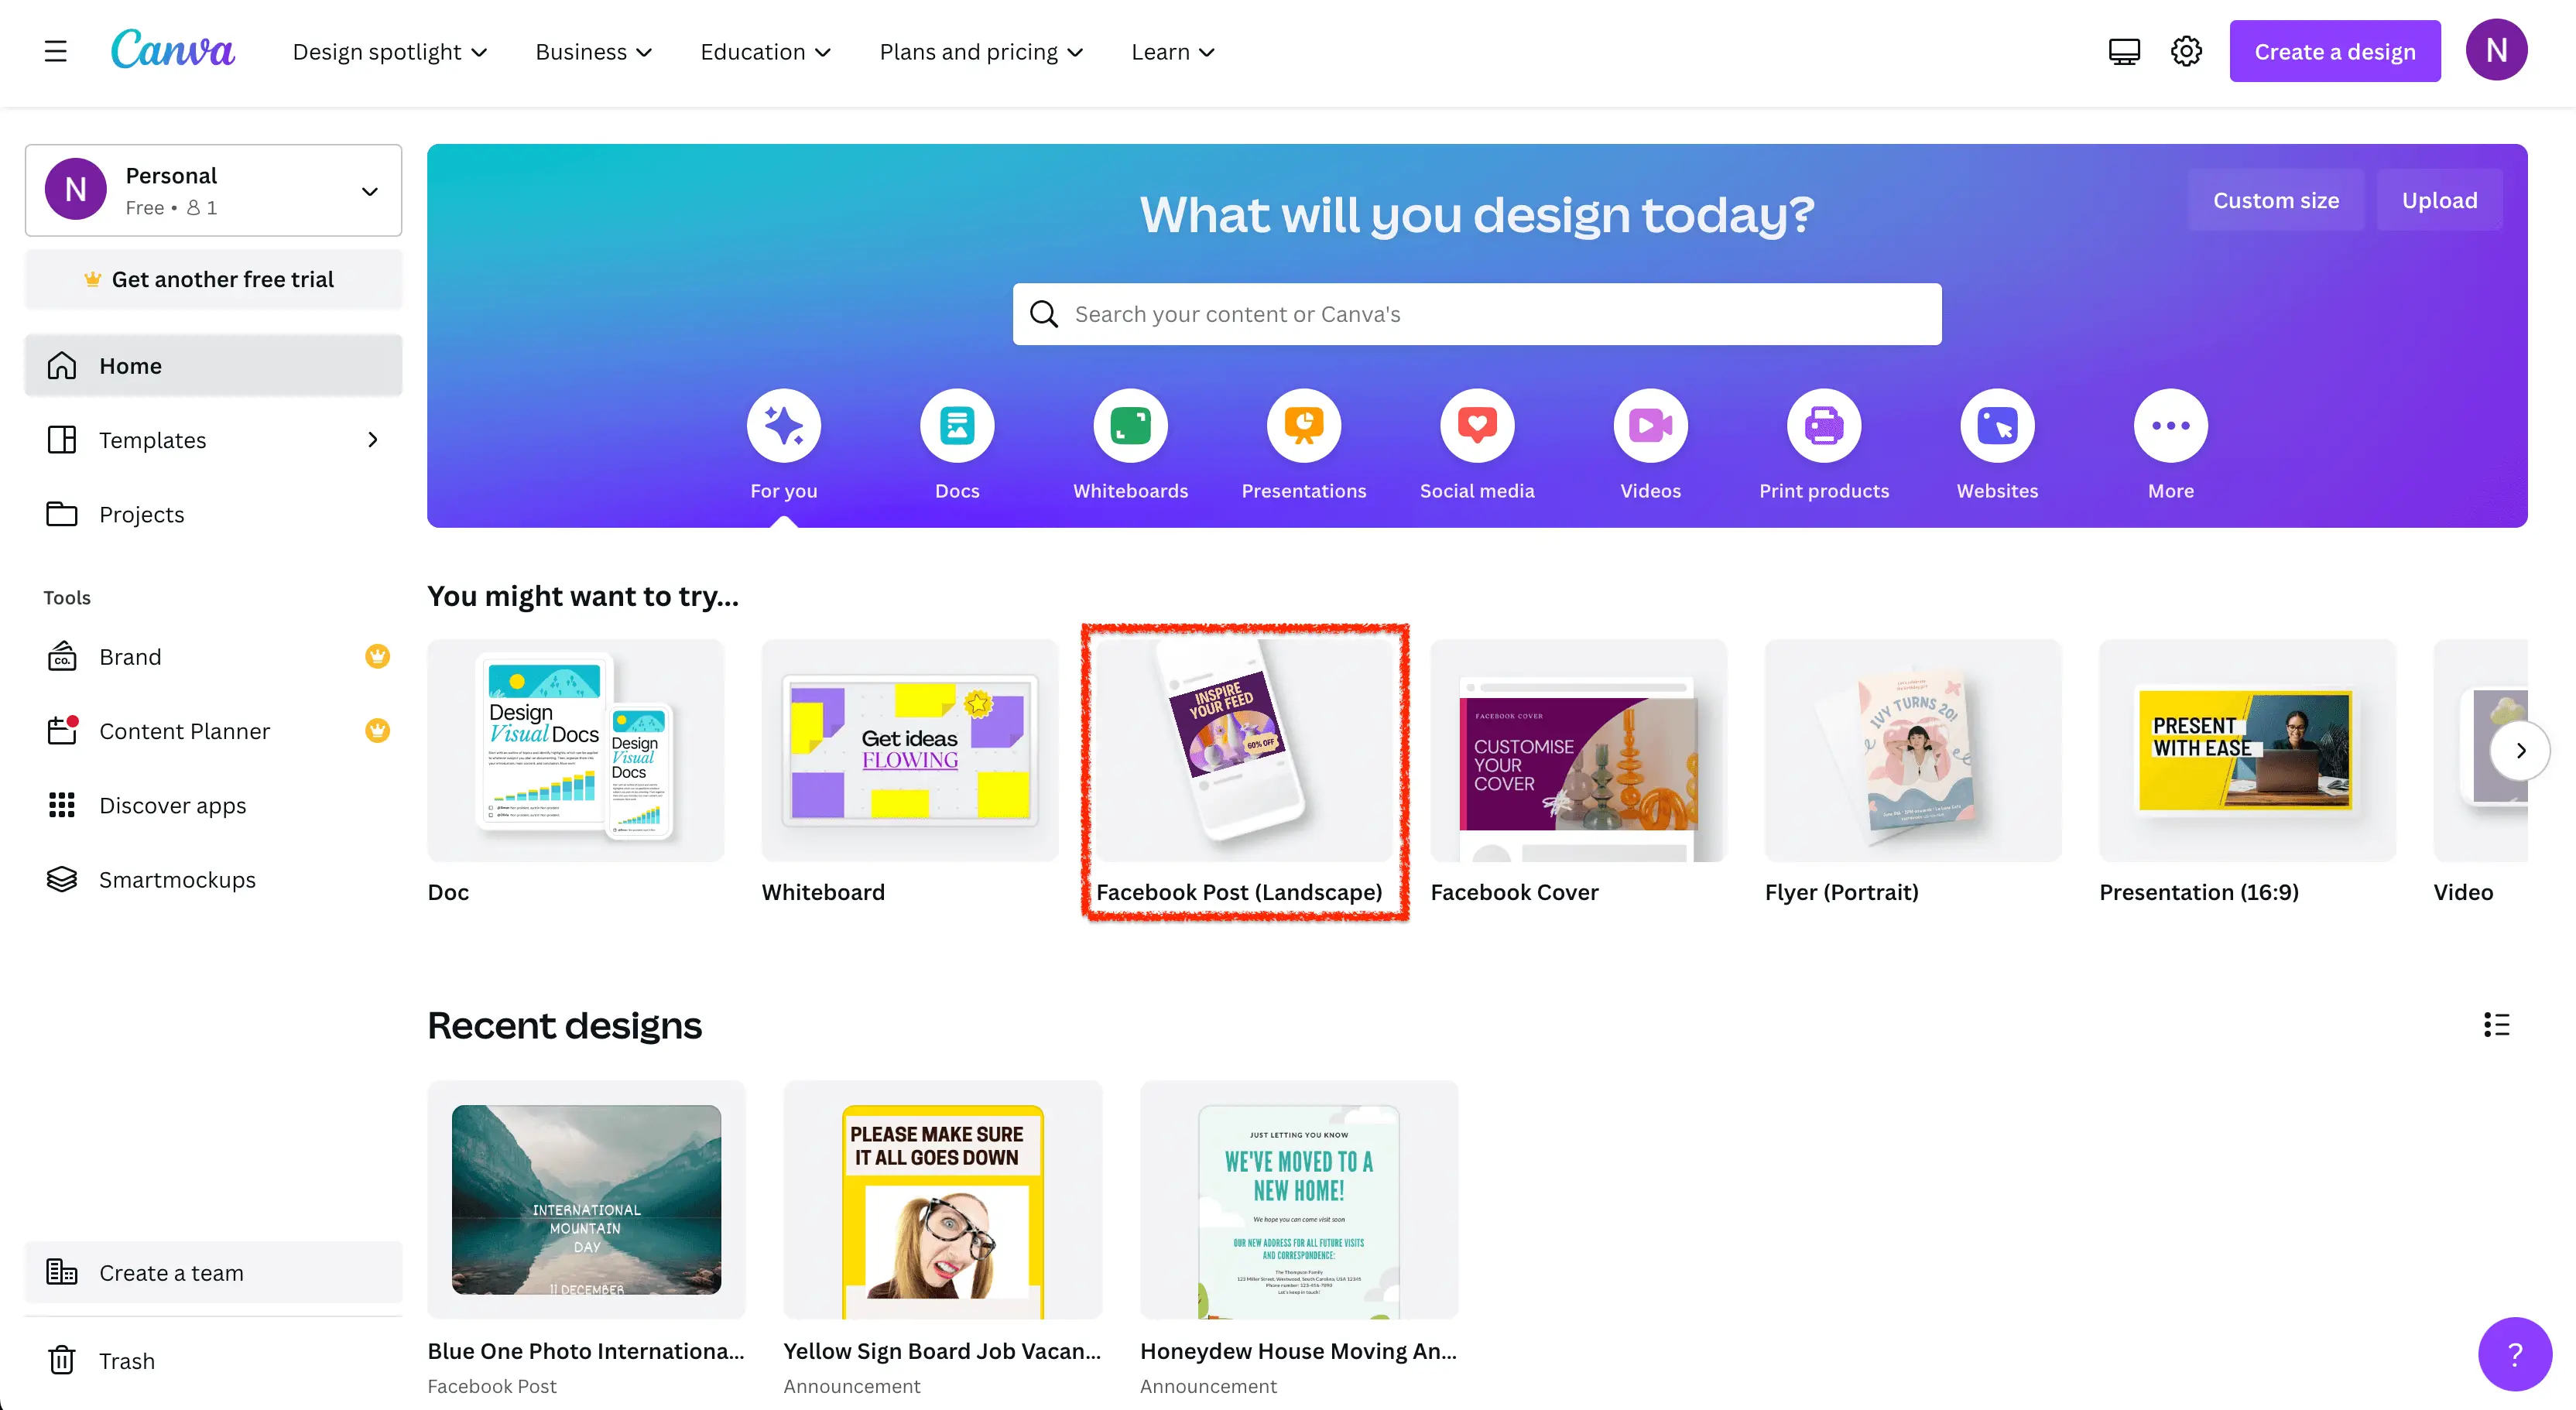Open the Videos category icon
Image resolution: width=2576 pixels, height=1410 pixels.
tap(1650, 426)
